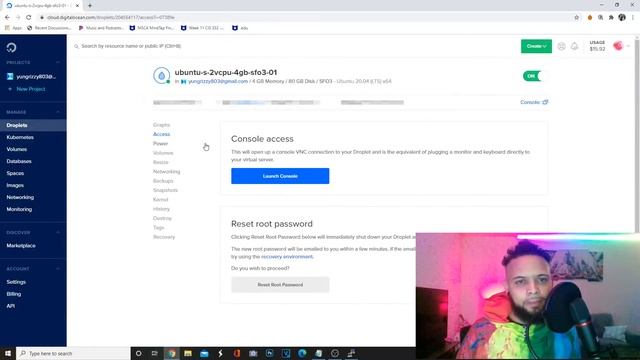Screen dimensions: 640x360
Task: Open Chrome from the taskbar
Action: click(171, 353)
